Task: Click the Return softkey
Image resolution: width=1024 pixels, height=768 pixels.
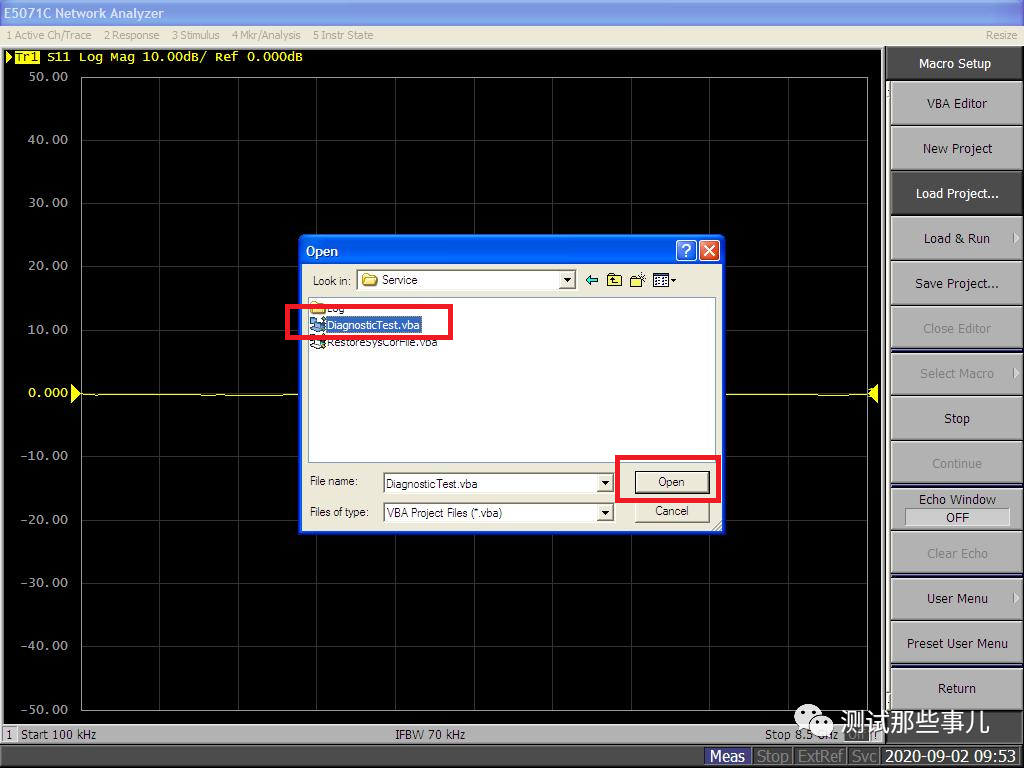Action: coord(956,688)
